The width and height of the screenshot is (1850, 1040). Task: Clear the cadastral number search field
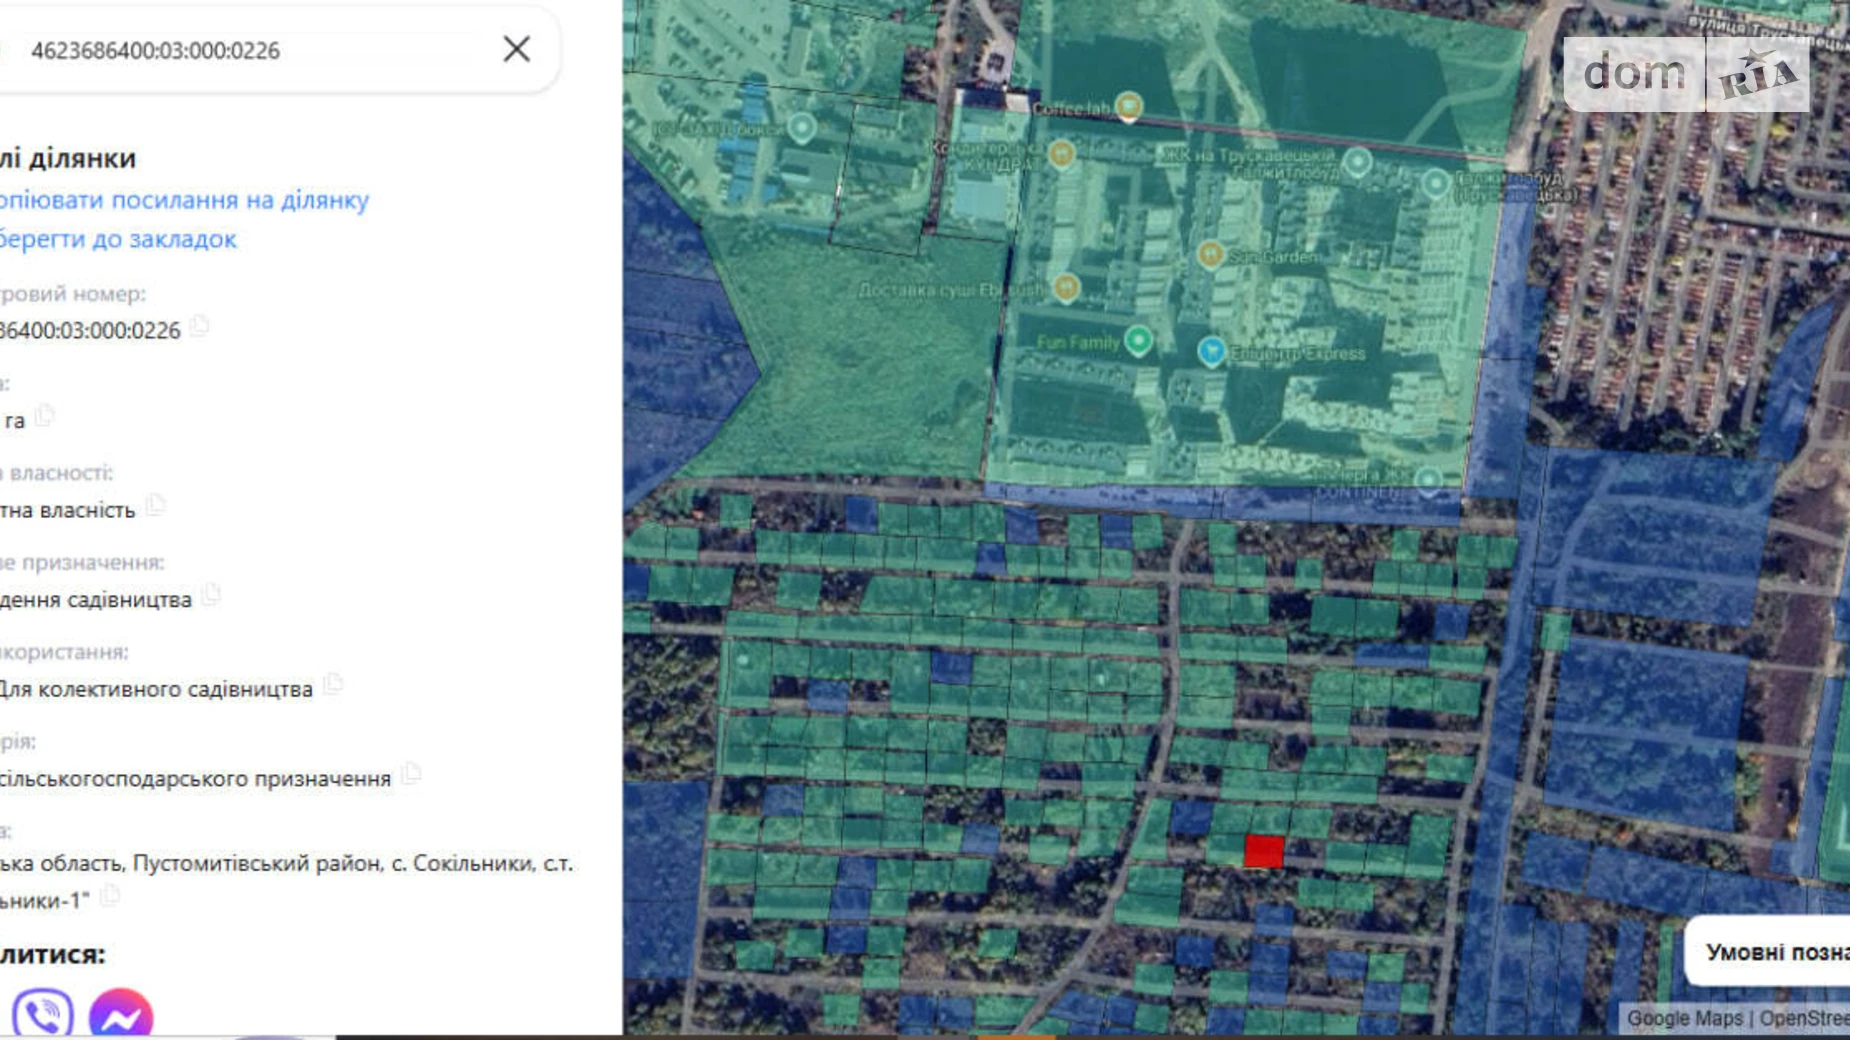pos(516,49)
